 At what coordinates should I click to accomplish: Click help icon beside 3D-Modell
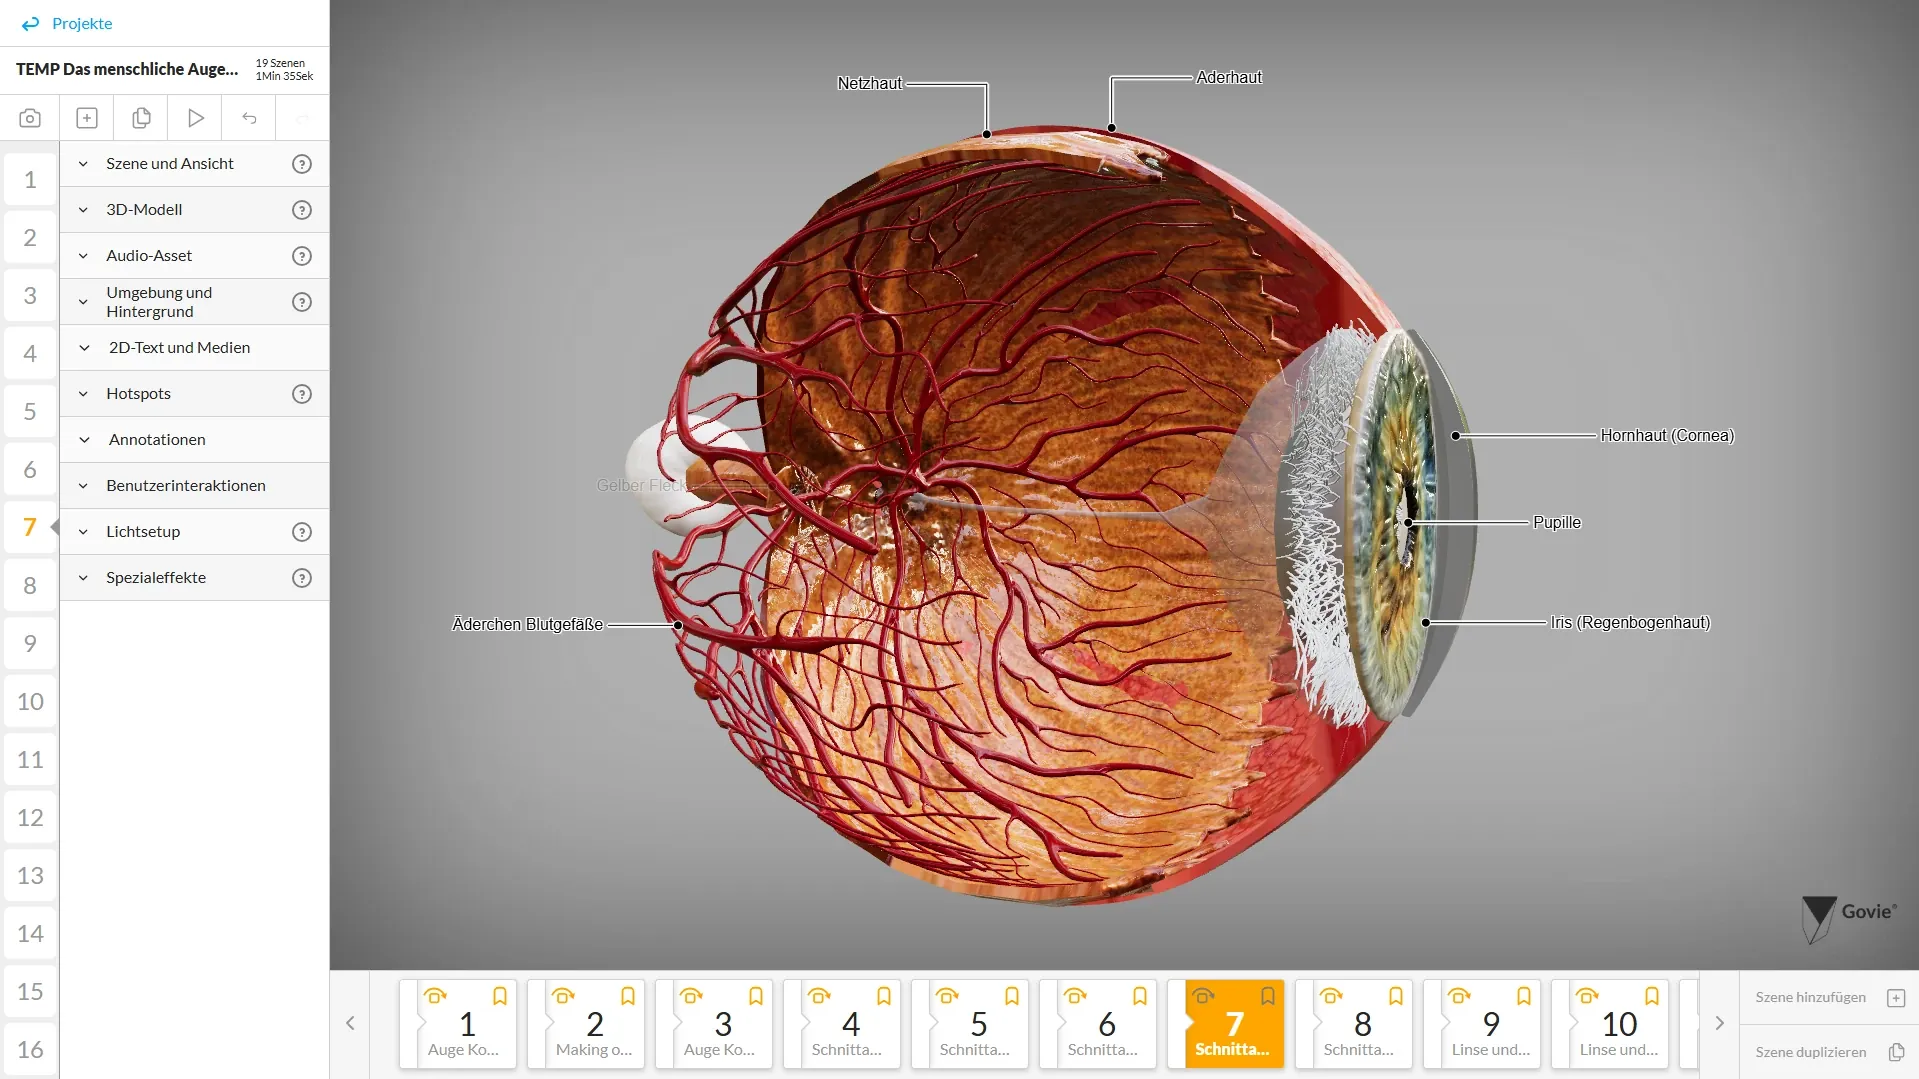click(301, 210)
